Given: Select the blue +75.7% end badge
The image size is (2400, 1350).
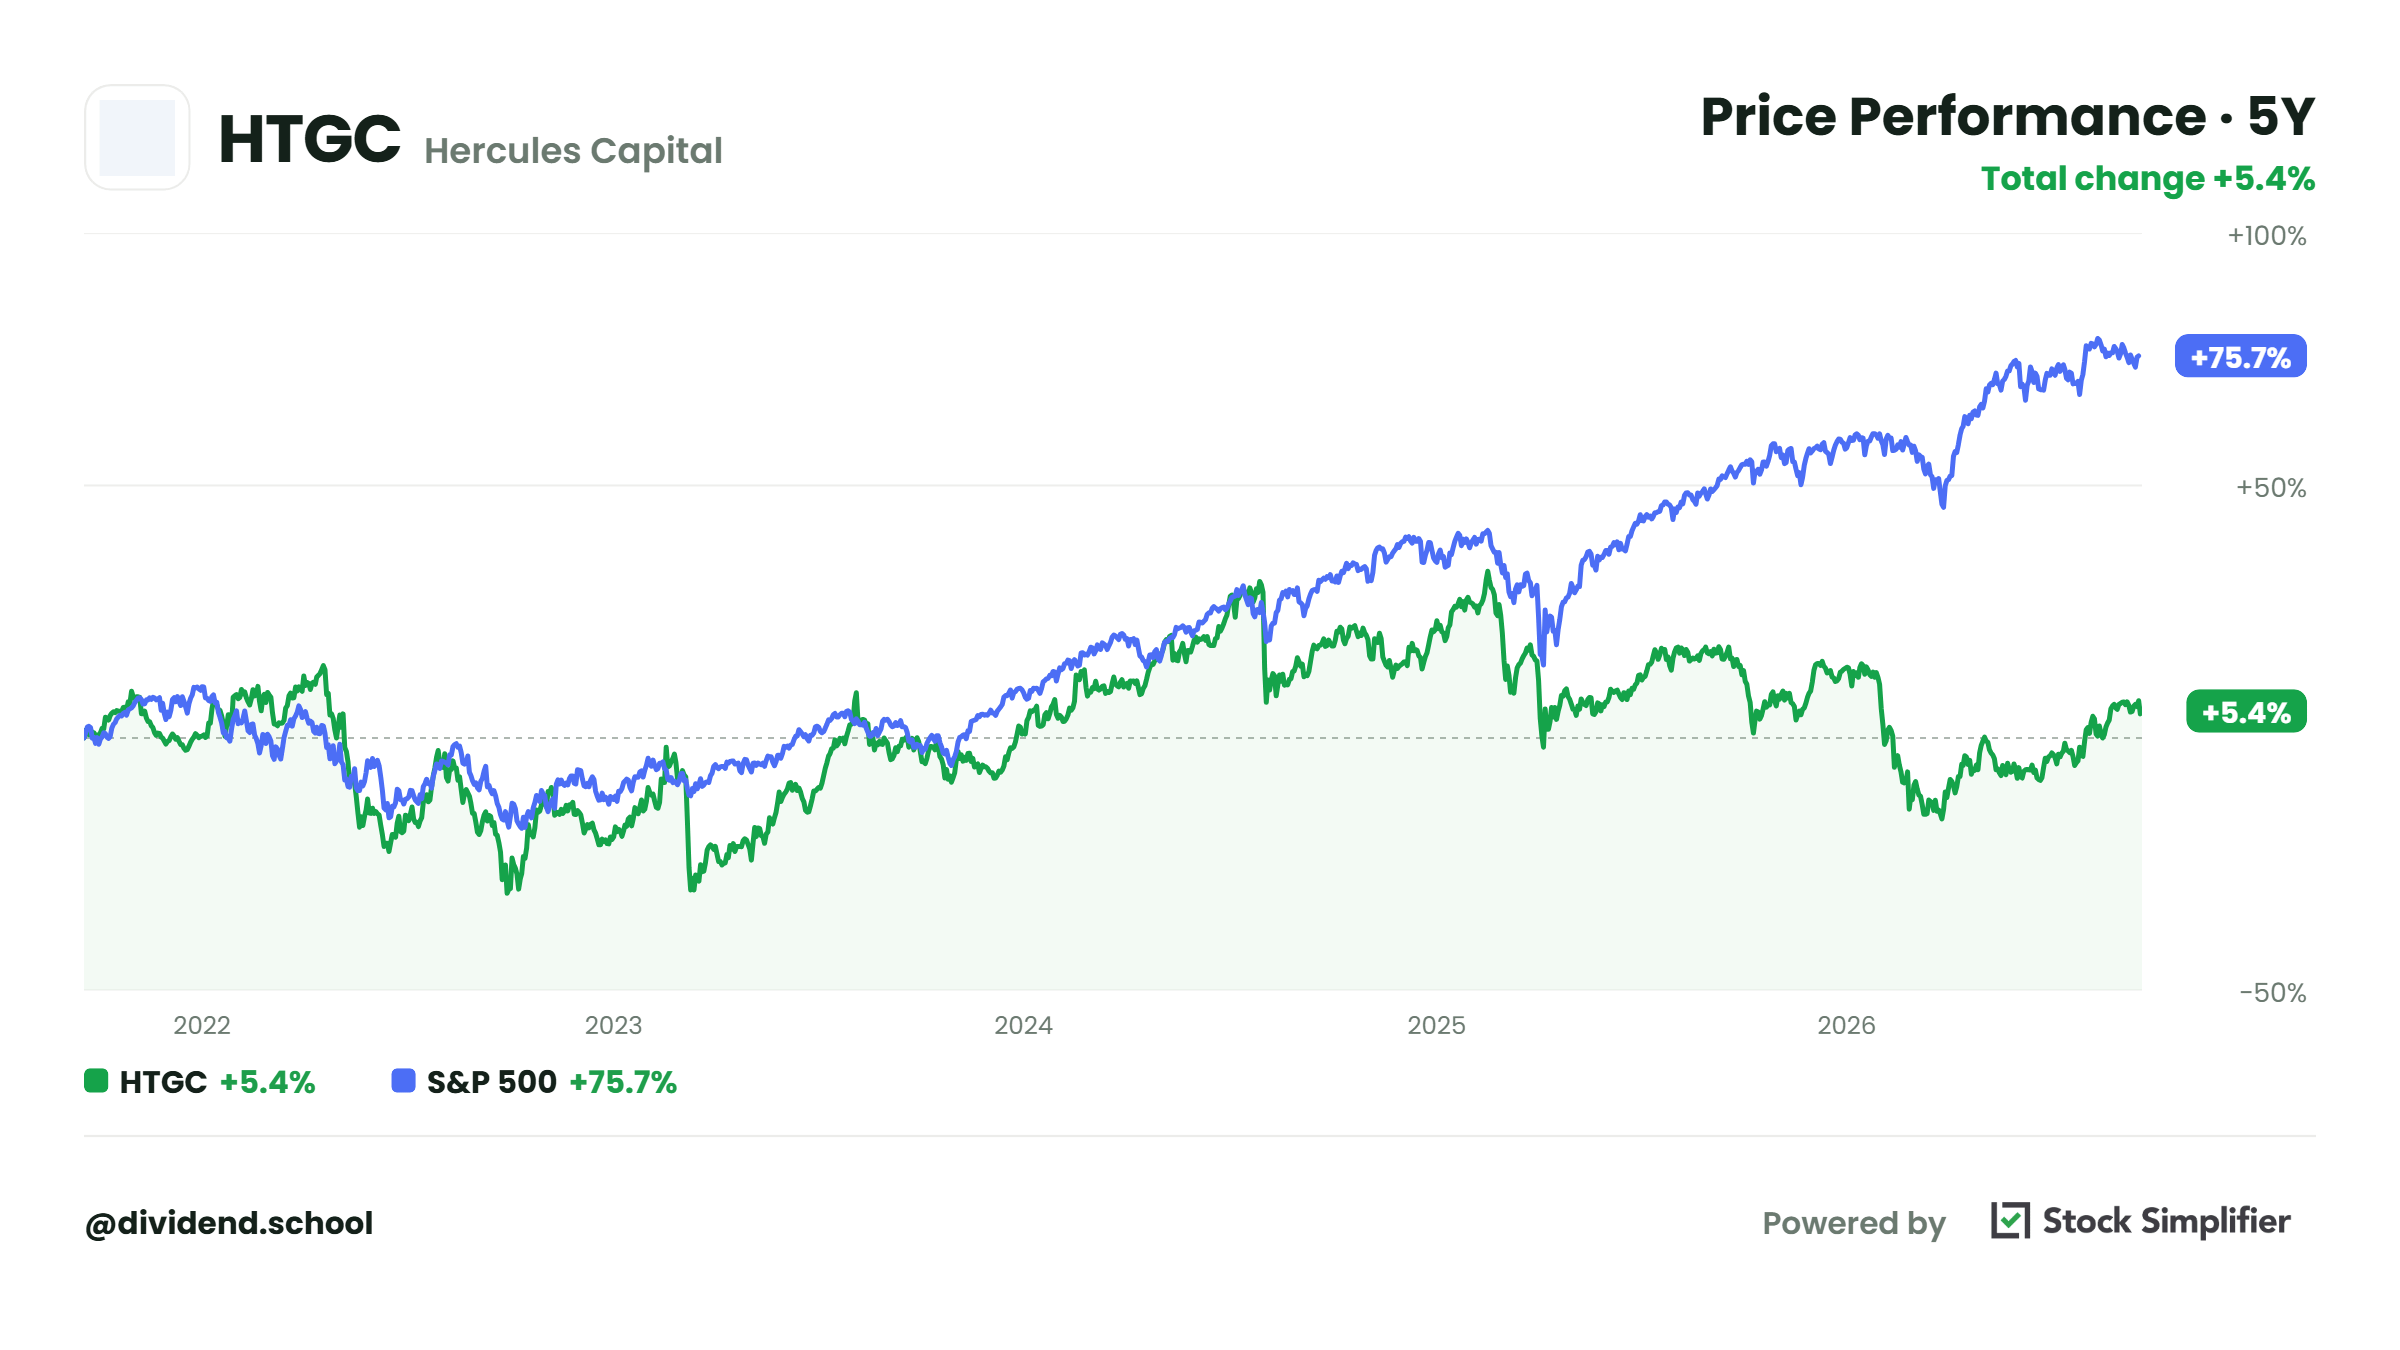Looking at the screenshot, I should point(2240,357).
